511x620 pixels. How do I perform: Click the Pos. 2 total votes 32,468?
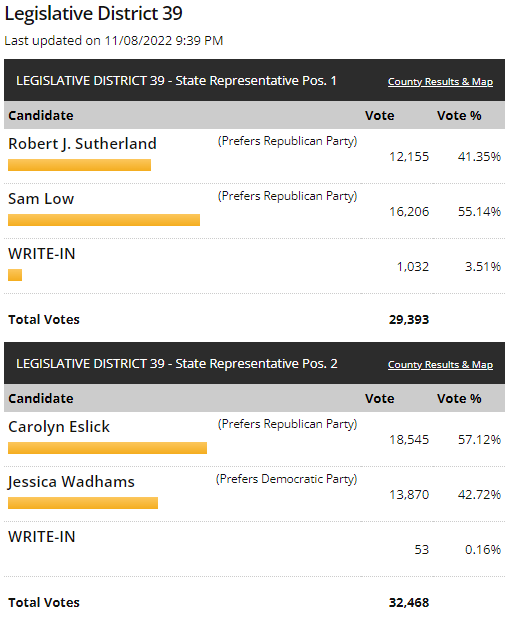(x=409, y=603)
